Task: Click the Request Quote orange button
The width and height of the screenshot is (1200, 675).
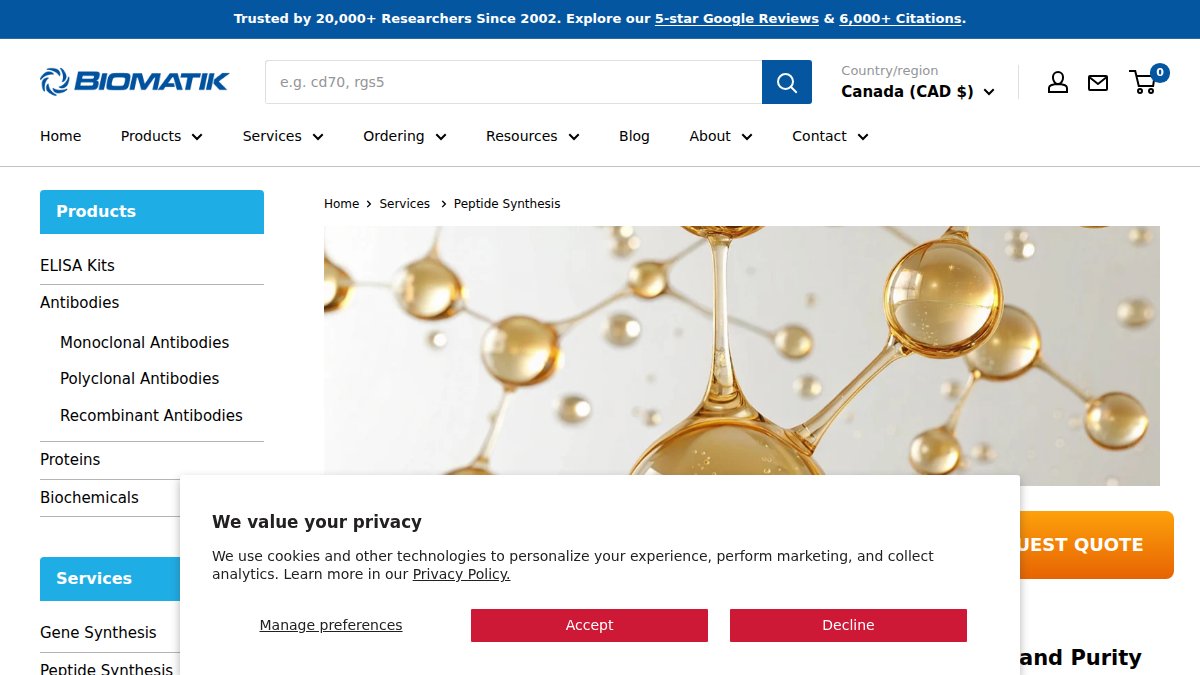Action: click(x=1096, y=545)
